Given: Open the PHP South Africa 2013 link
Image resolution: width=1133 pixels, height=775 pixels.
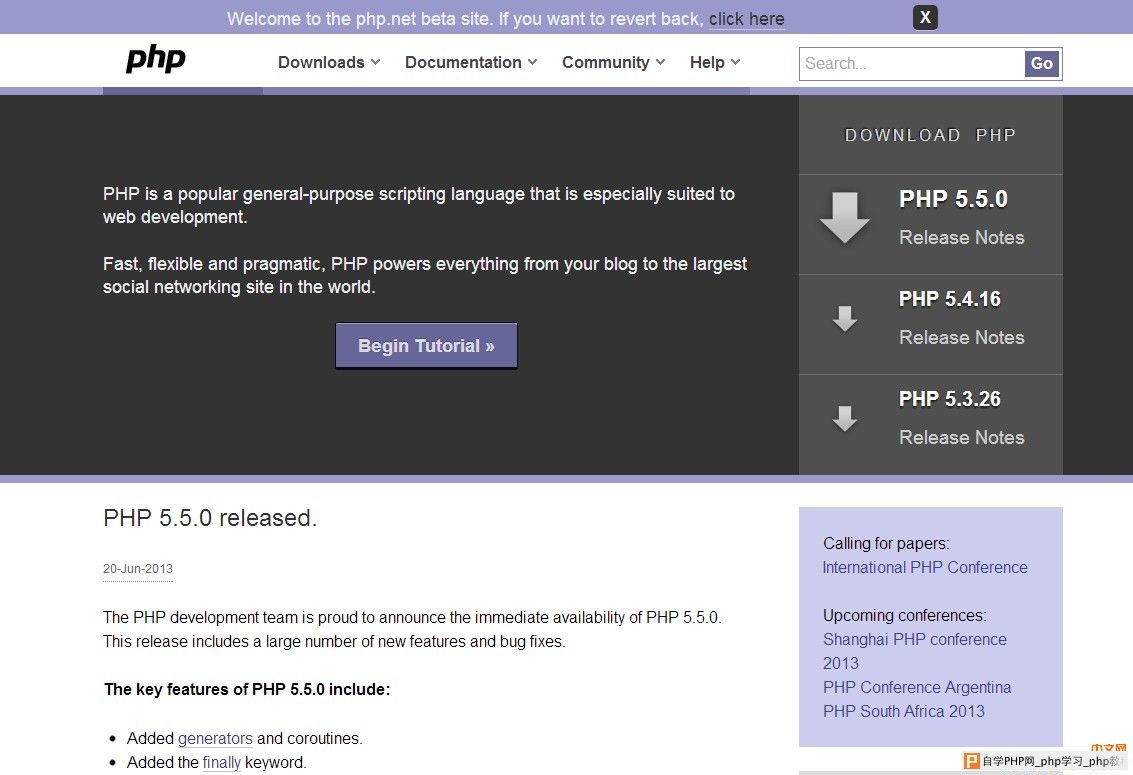Looking at the screenshot, I should click(x=904, y=711).
